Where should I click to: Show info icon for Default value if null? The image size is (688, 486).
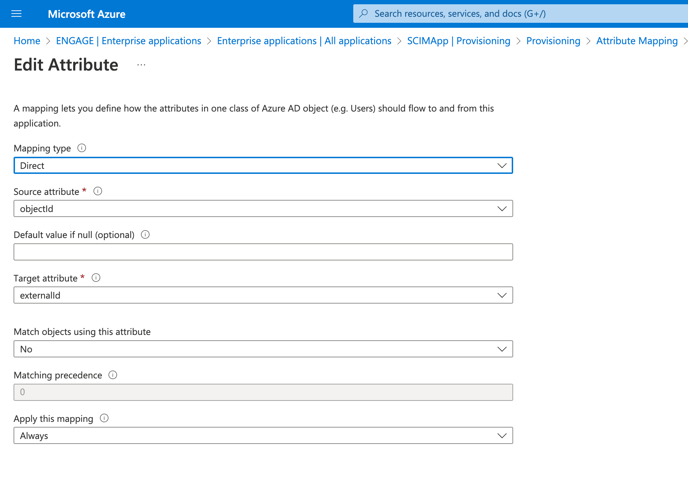coord(145,234)
